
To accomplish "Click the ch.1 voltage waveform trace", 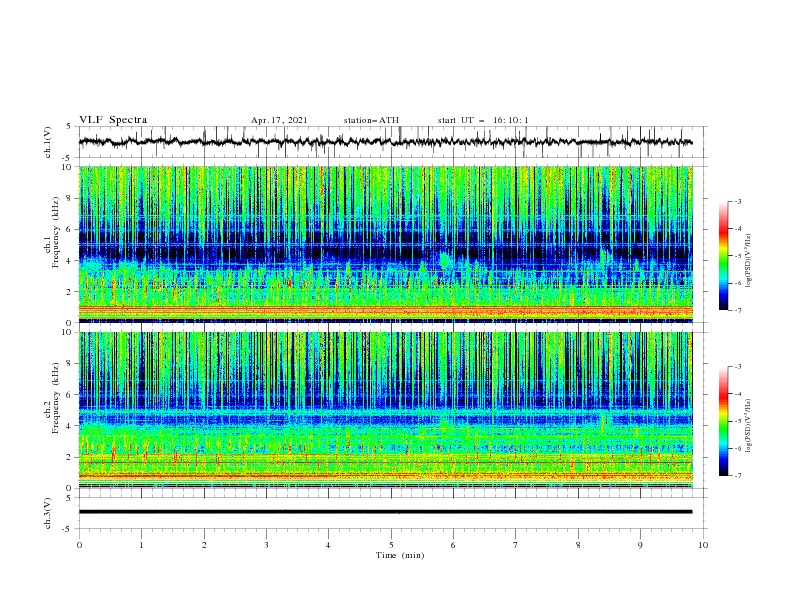I will 385,142.
